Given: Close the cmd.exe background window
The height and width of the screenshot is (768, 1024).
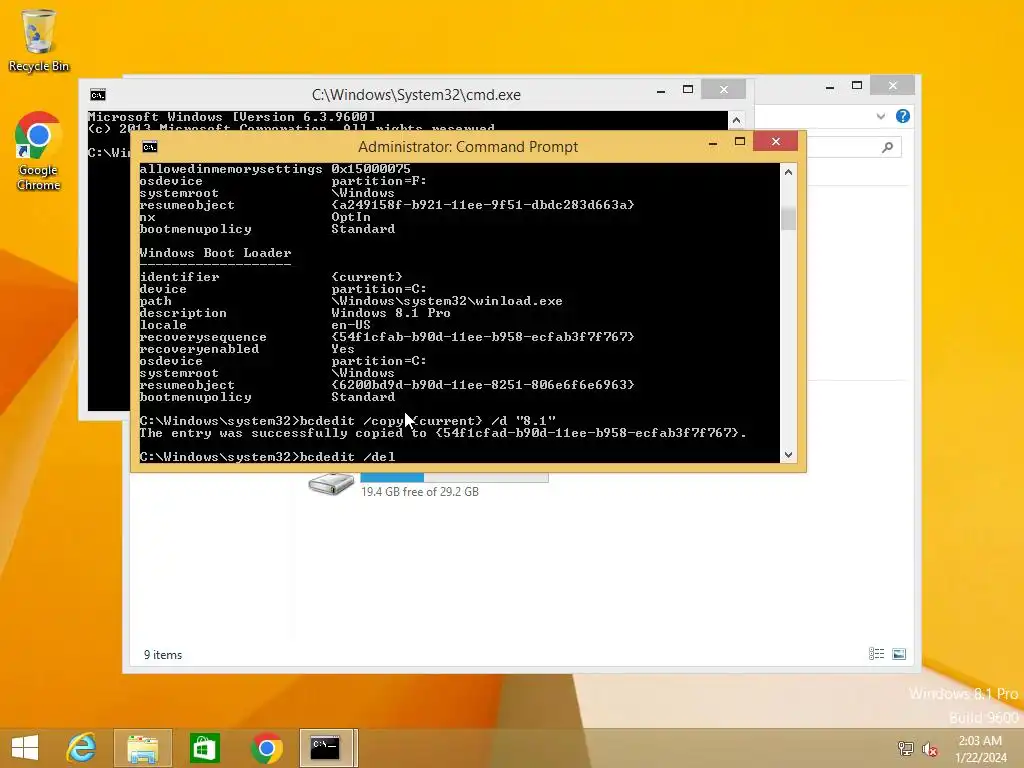Looking at the screenshot, I should 724,89.
